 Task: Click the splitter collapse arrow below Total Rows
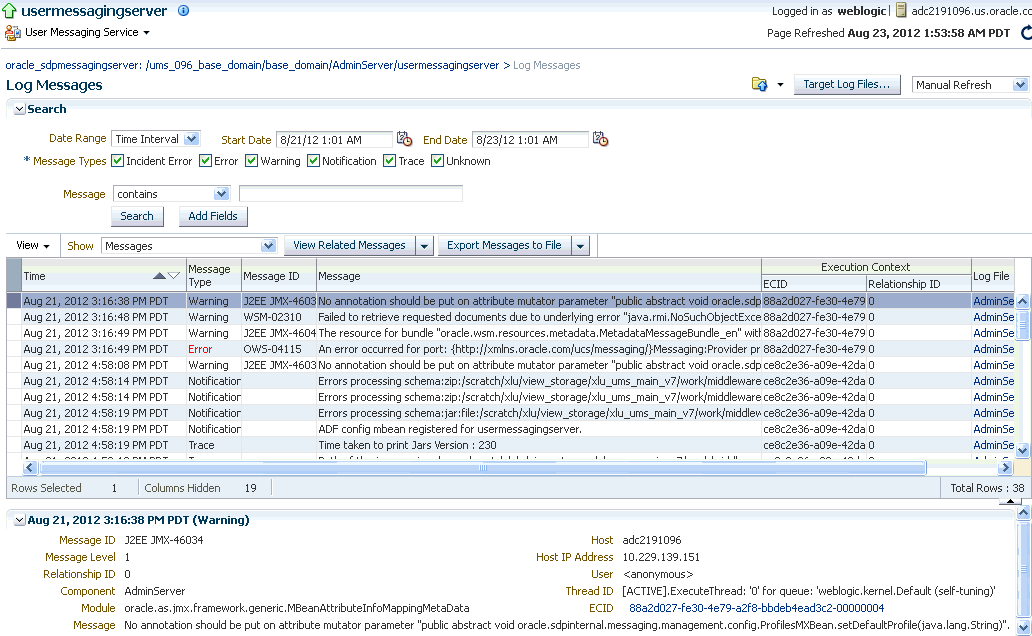[x=1010, y=502]
